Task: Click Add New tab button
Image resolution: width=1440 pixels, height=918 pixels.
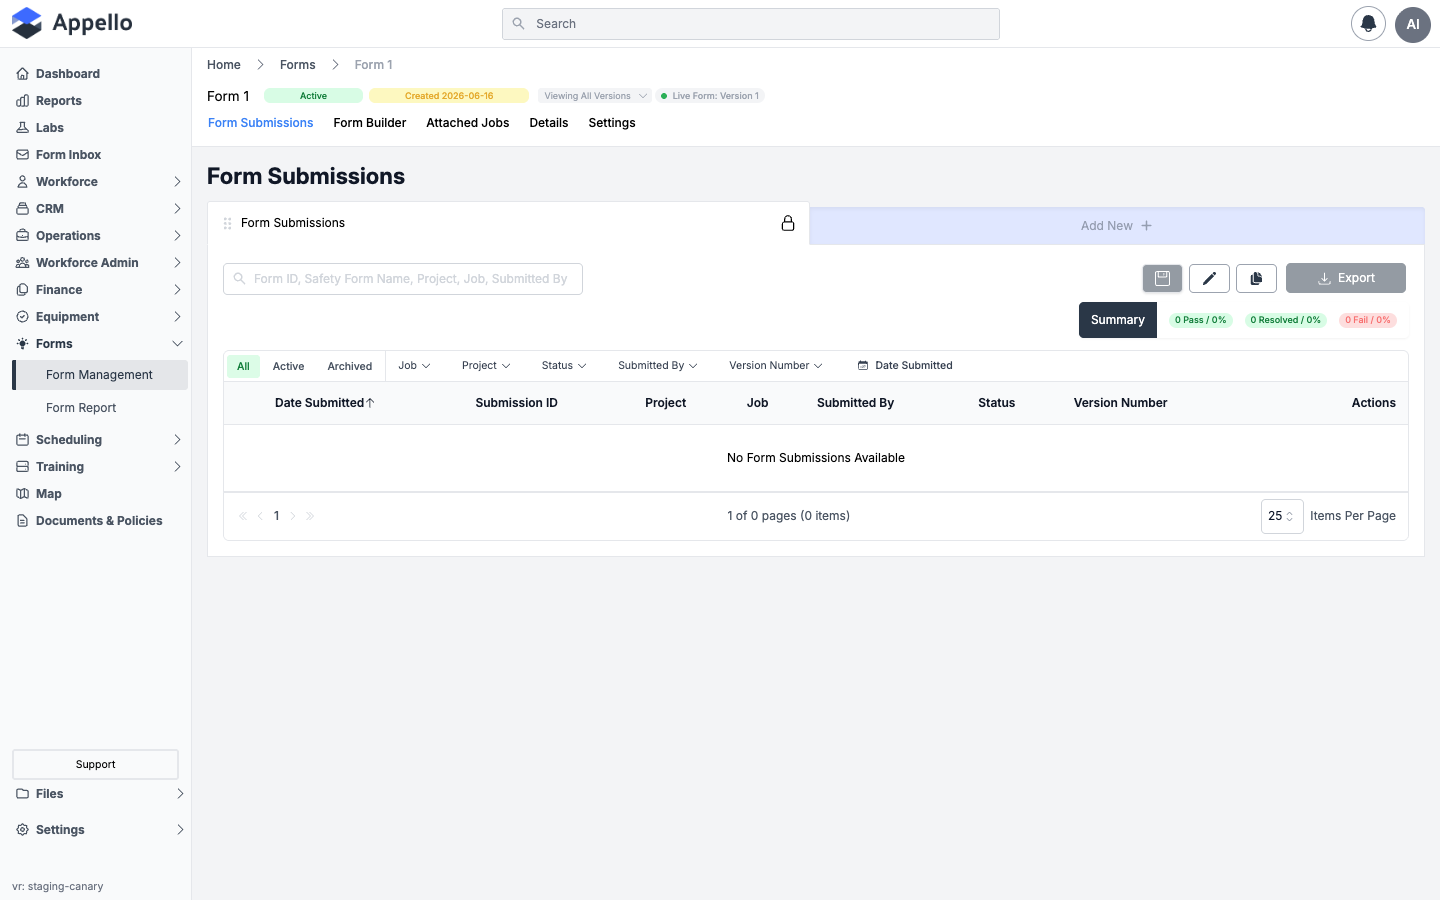Action: pyautogui.click(x=1117, y=226)
